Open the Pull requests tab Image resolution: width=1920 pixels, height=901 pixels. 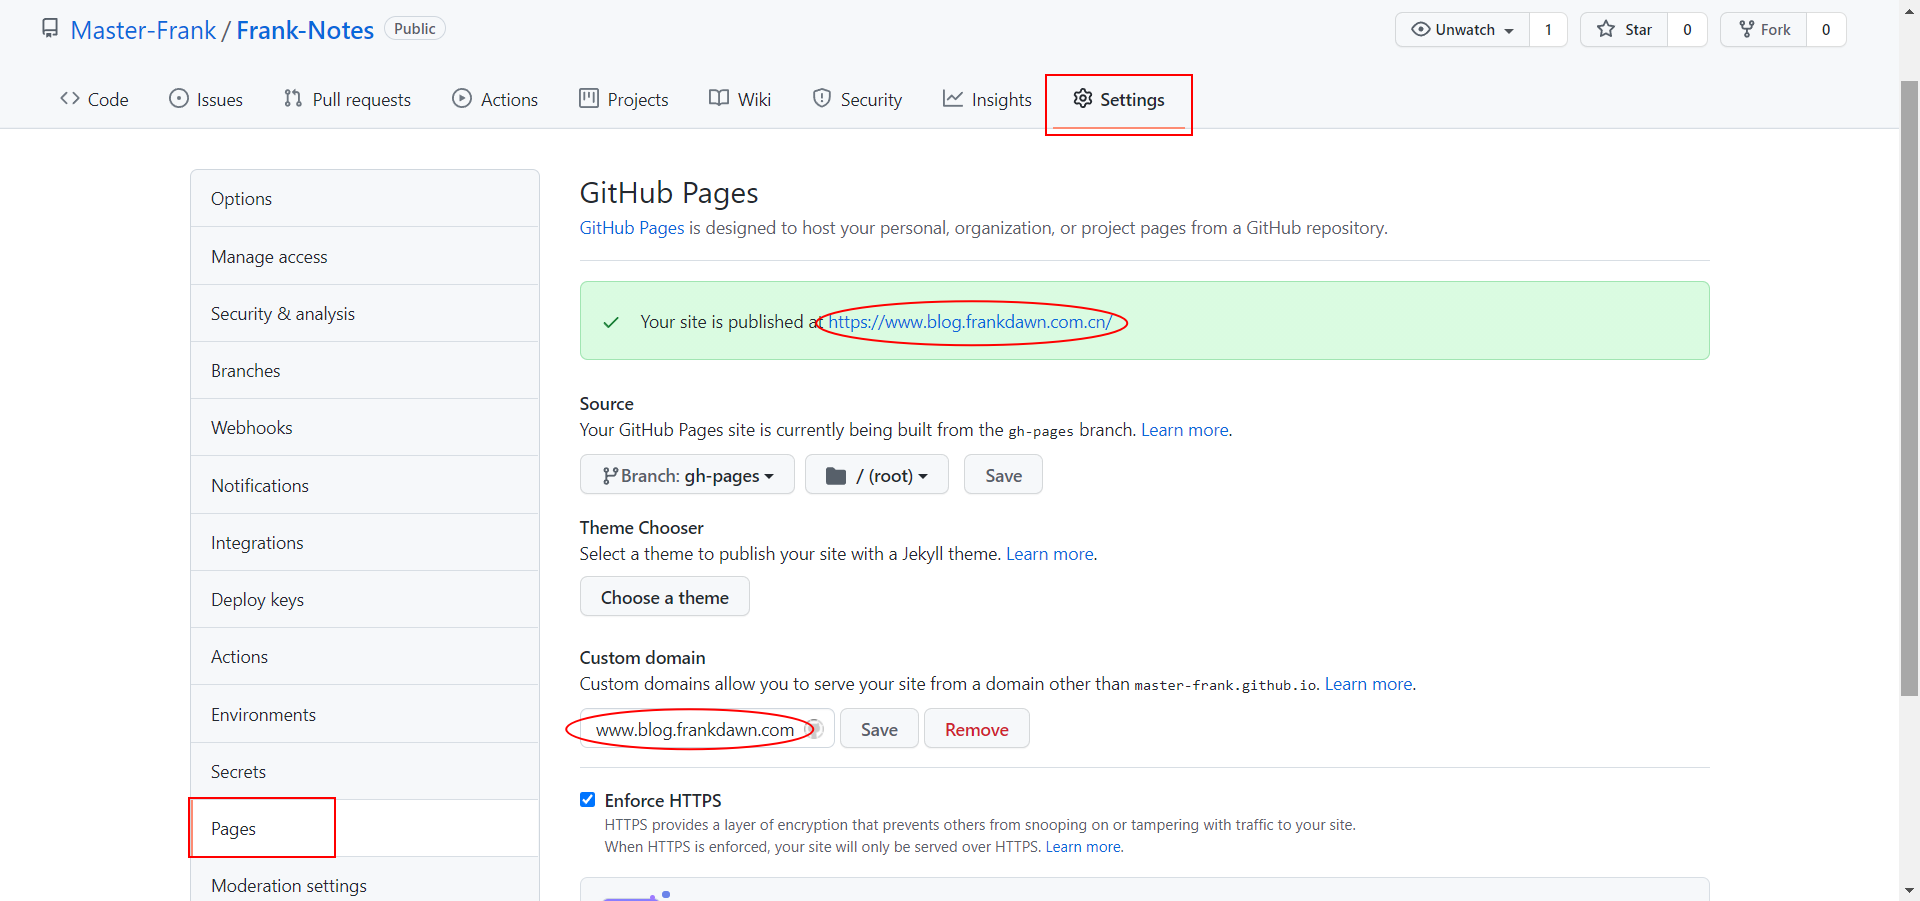click(x=347, y=99)
